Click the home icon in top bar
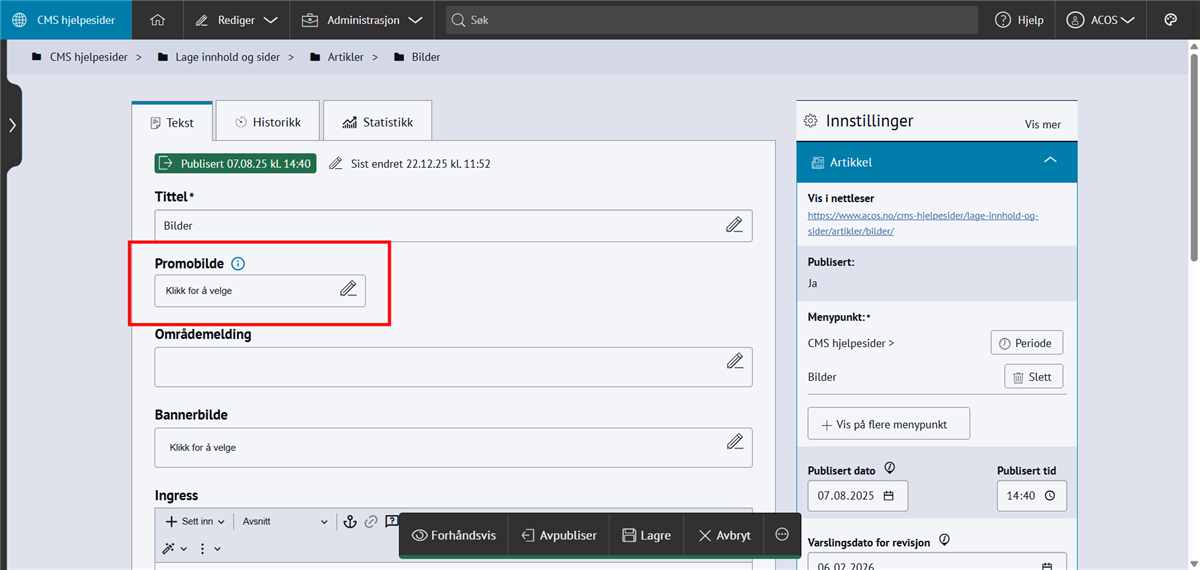1200x570 pixels. tap(157, 20)
